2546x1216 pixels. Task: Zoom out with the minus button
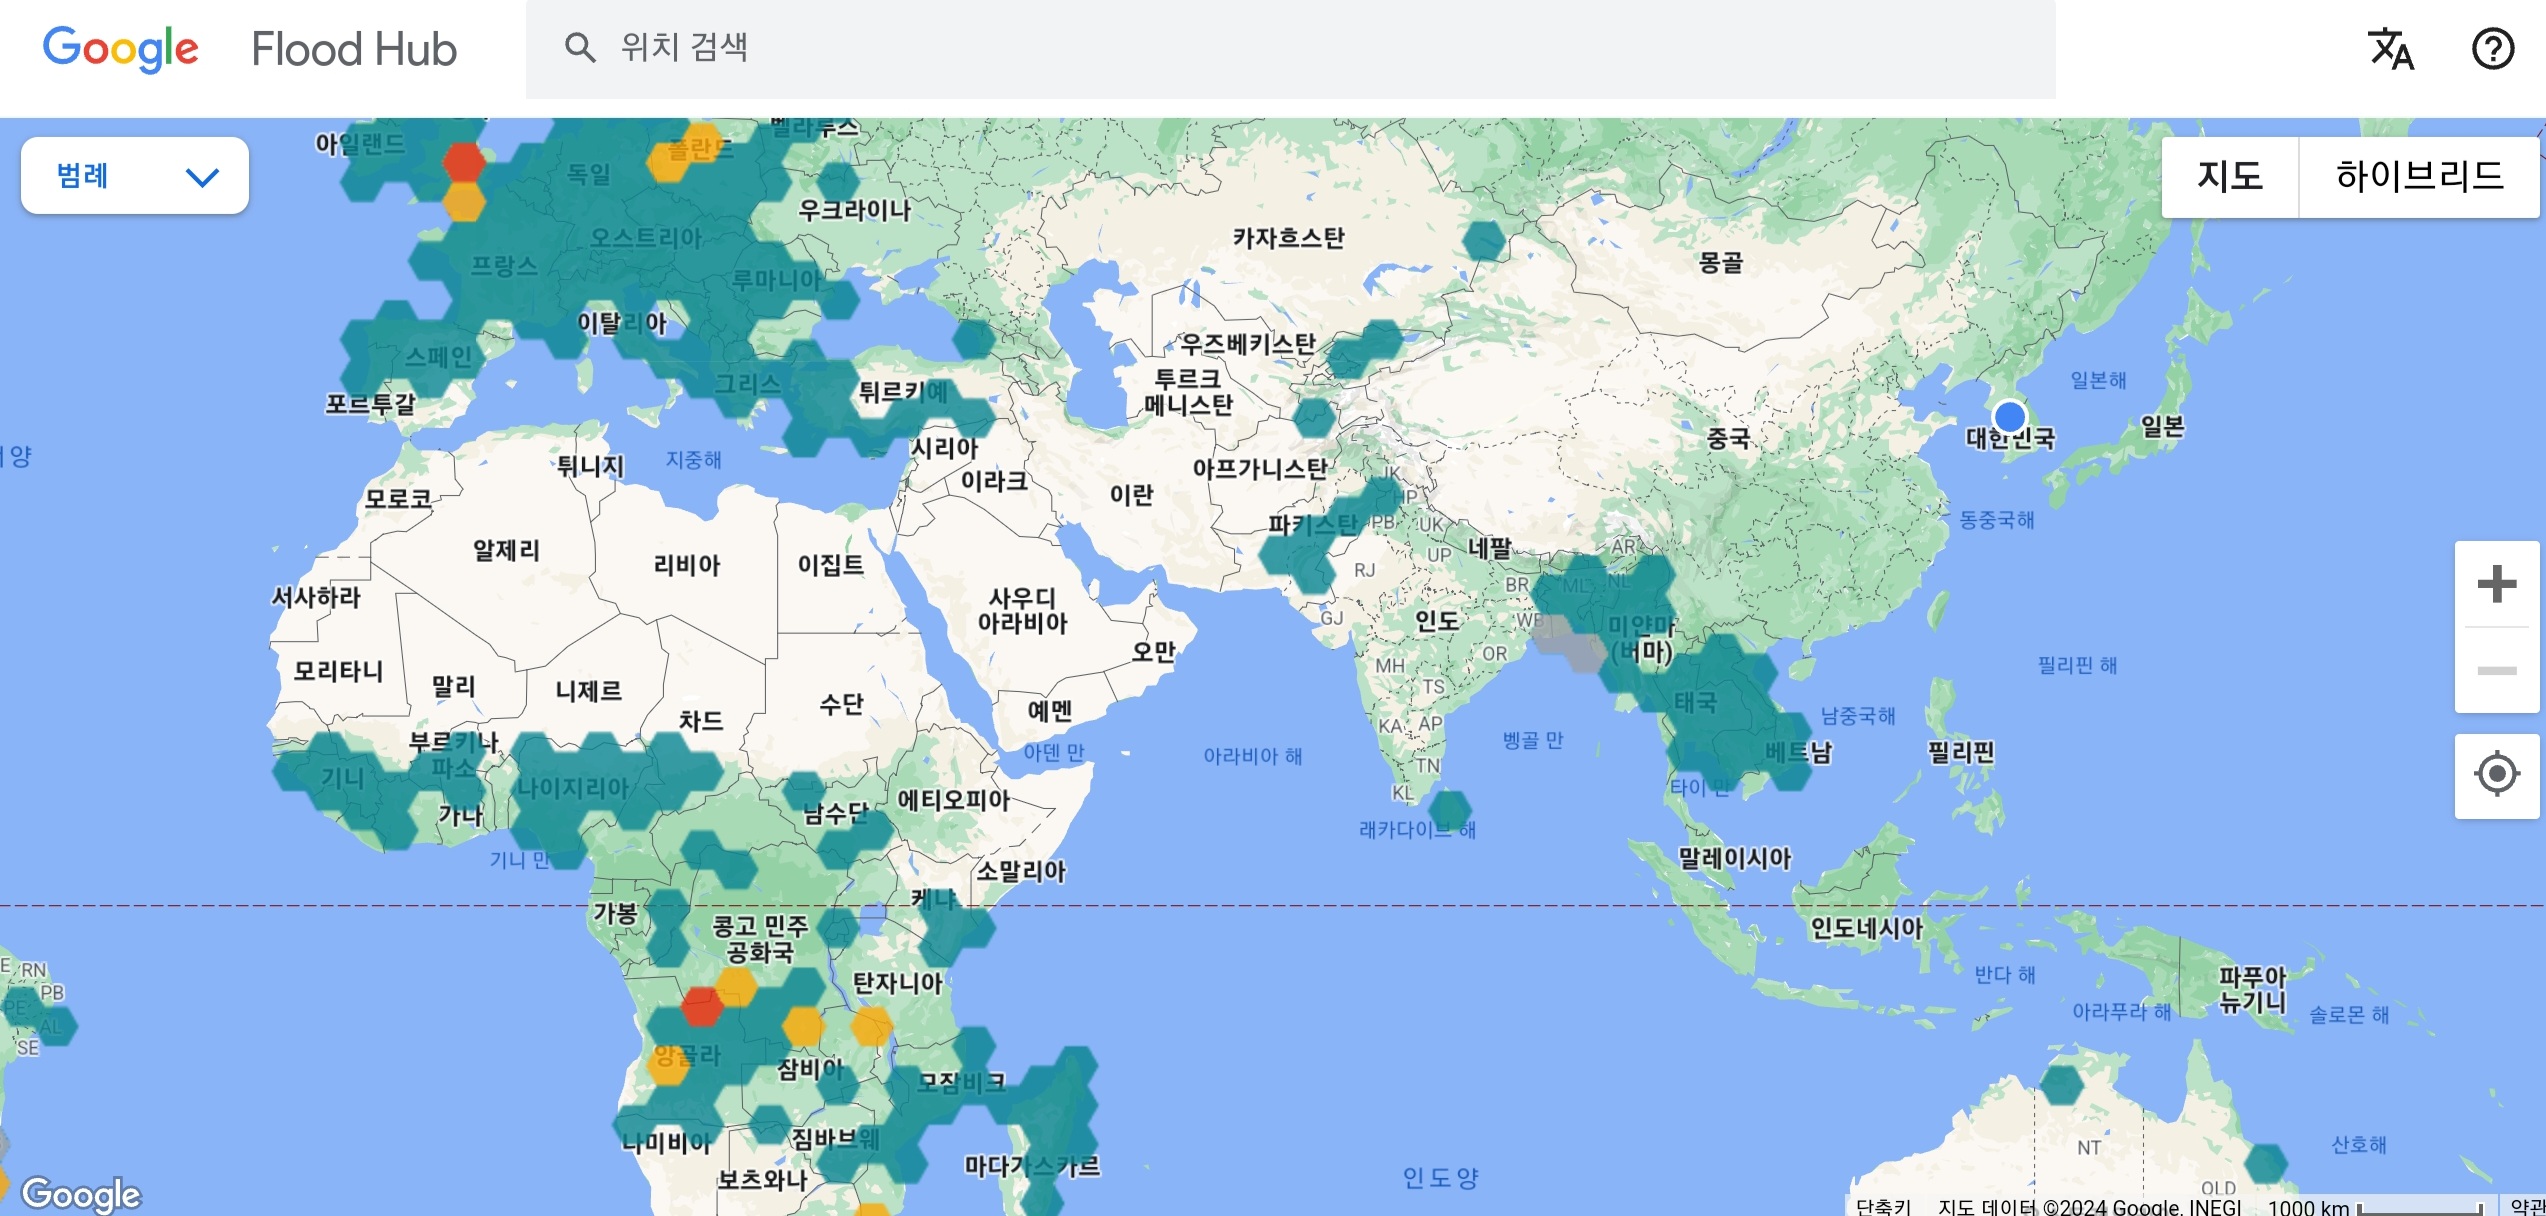pyautogui.click(x=2496, y=670)
